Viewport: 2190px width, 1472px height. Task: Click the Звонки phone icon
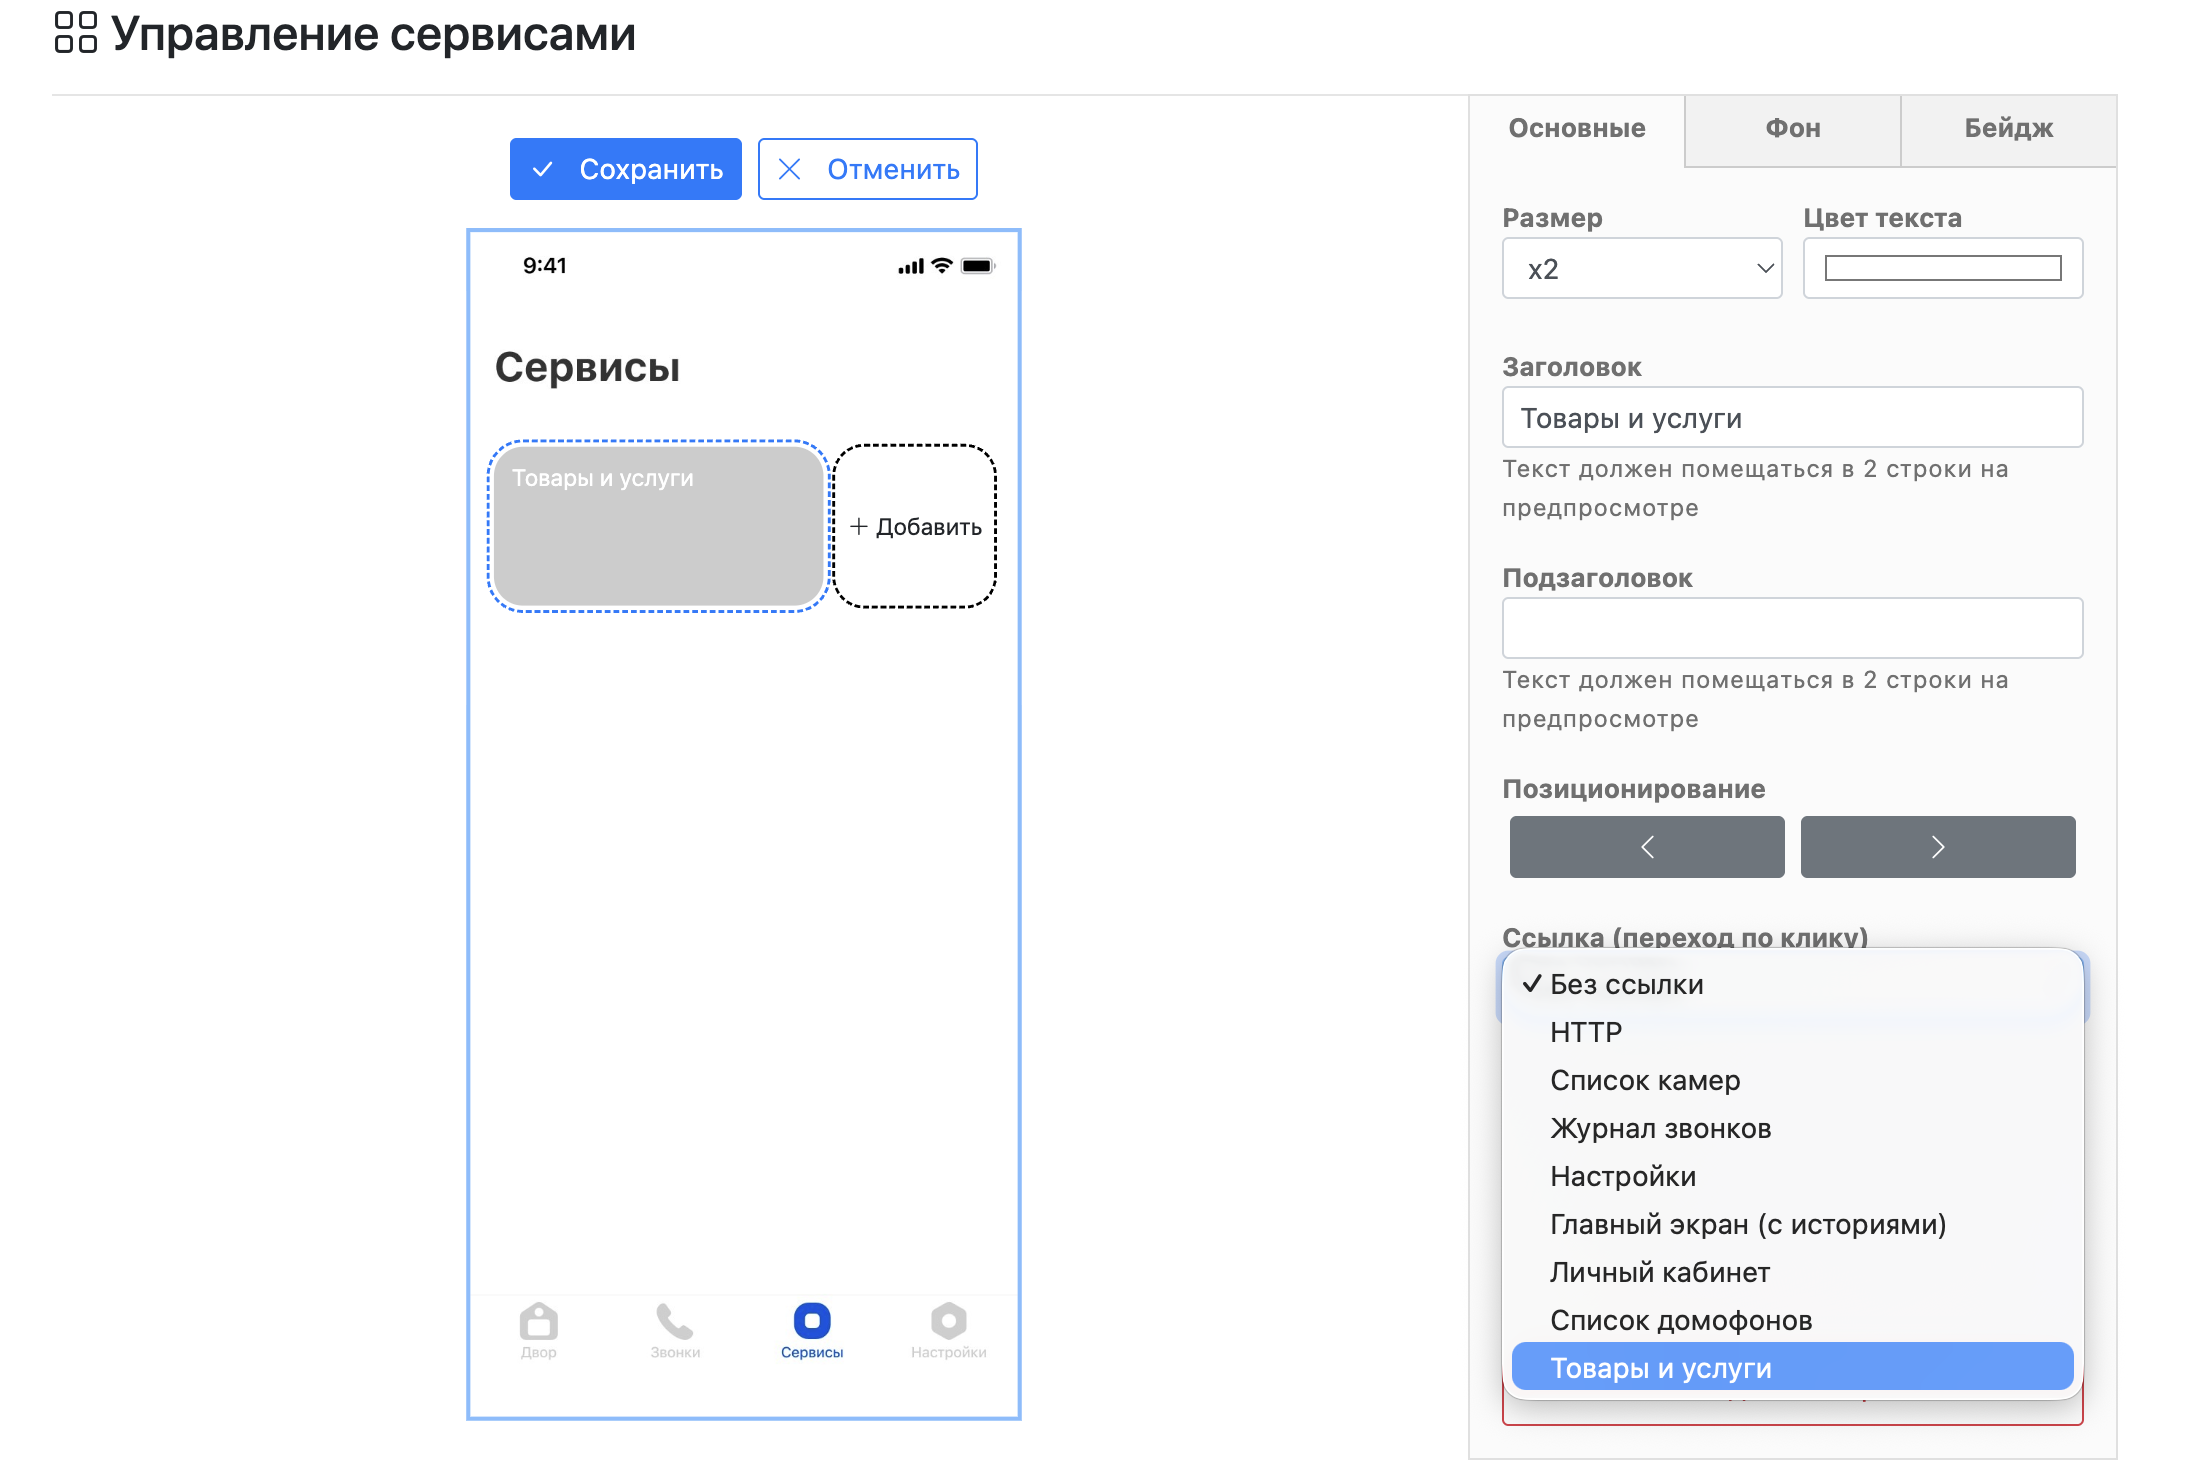[675, 1321]
